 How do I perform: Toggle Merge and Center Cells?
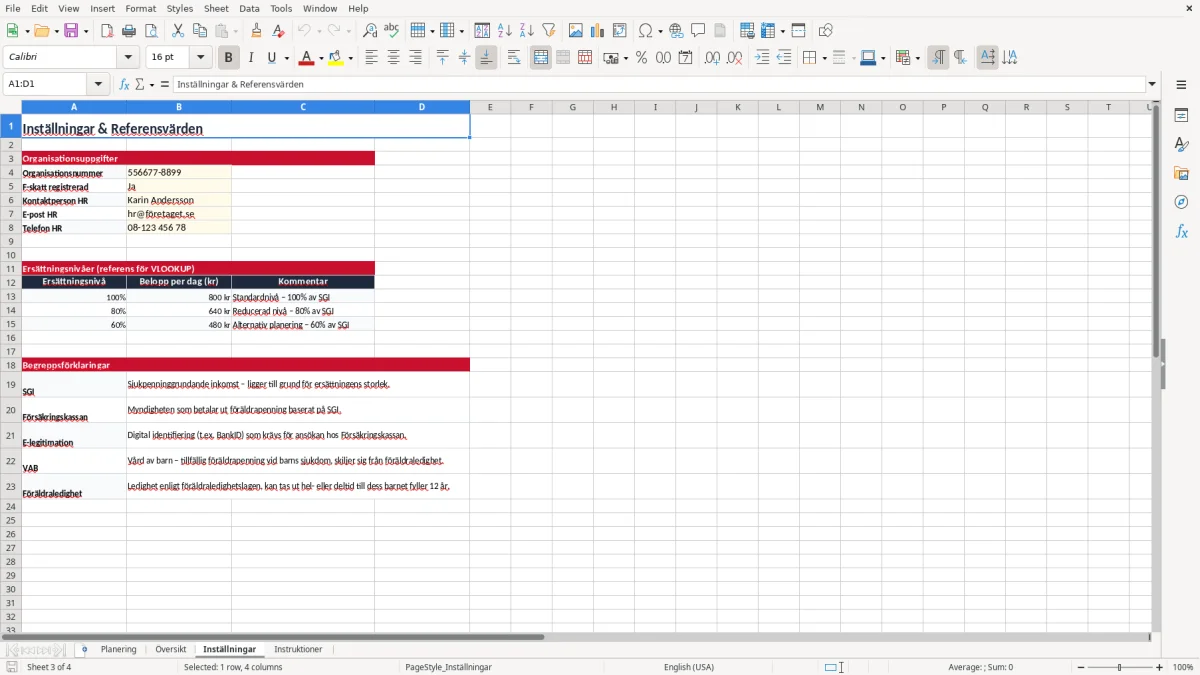click(x=541, y=58)
